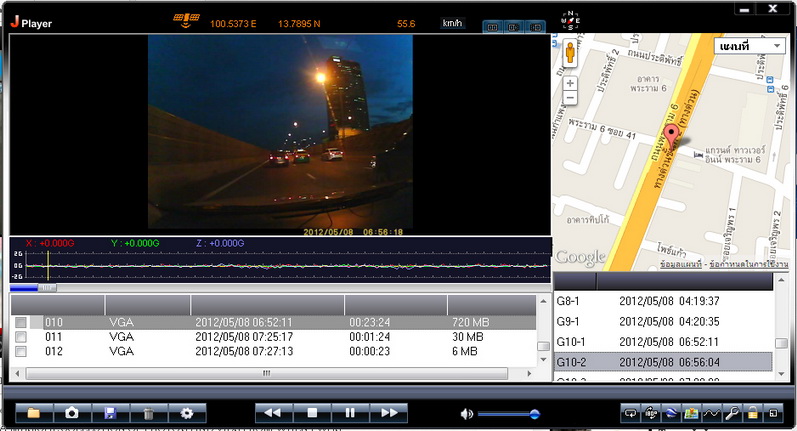The width and height of the screenshot is (797, 431).
Task: Check the box for file 010
Action: click(21, 322)
